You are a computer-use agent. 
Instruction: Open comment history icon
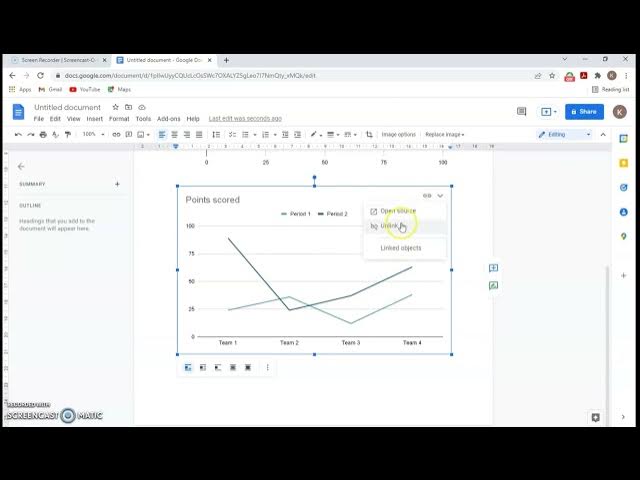[x=521, y=111]
